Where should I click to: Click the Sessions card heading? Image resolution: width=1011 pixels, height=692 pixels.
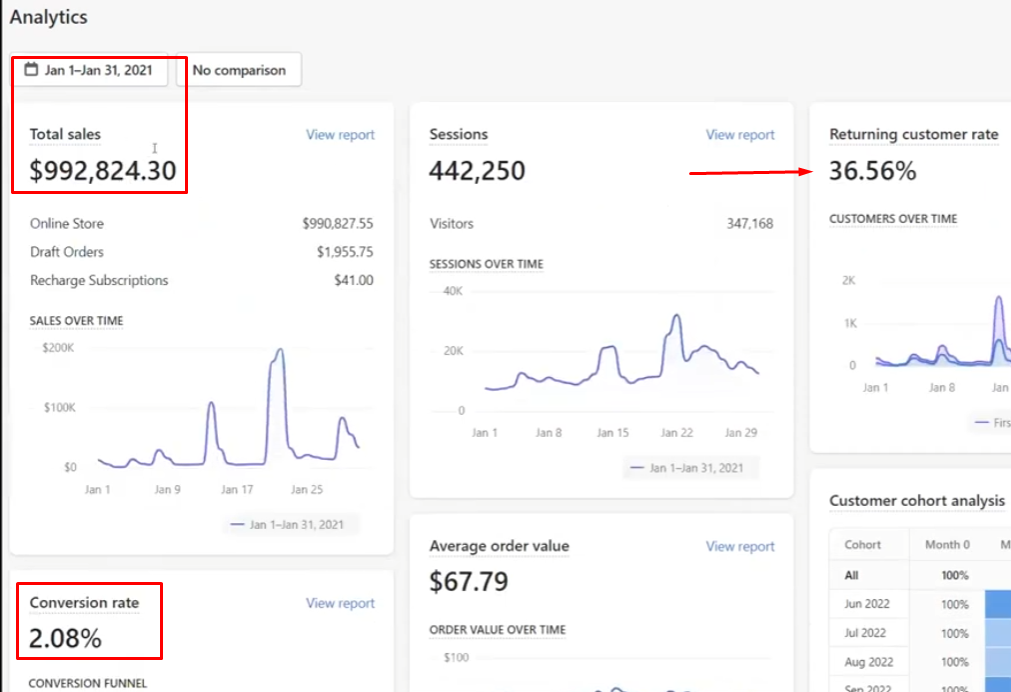point(458,134)
